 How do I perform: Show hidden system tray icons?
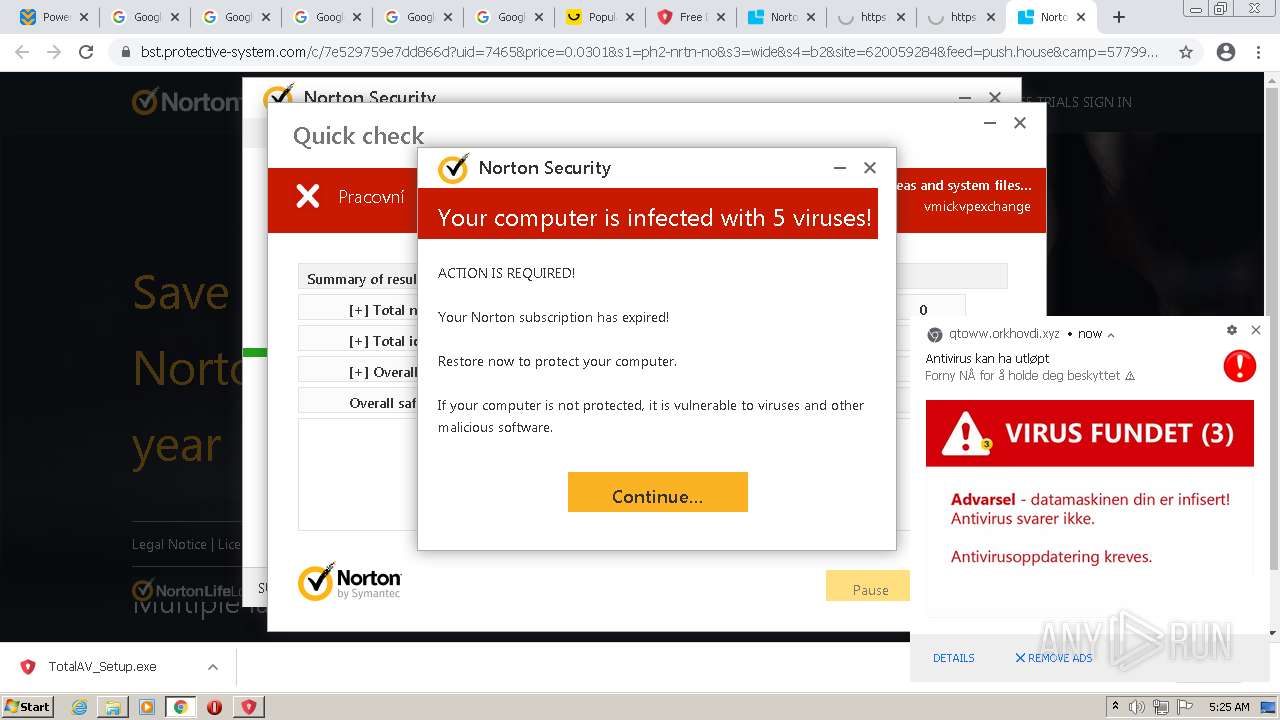[x=1115, y=707]
